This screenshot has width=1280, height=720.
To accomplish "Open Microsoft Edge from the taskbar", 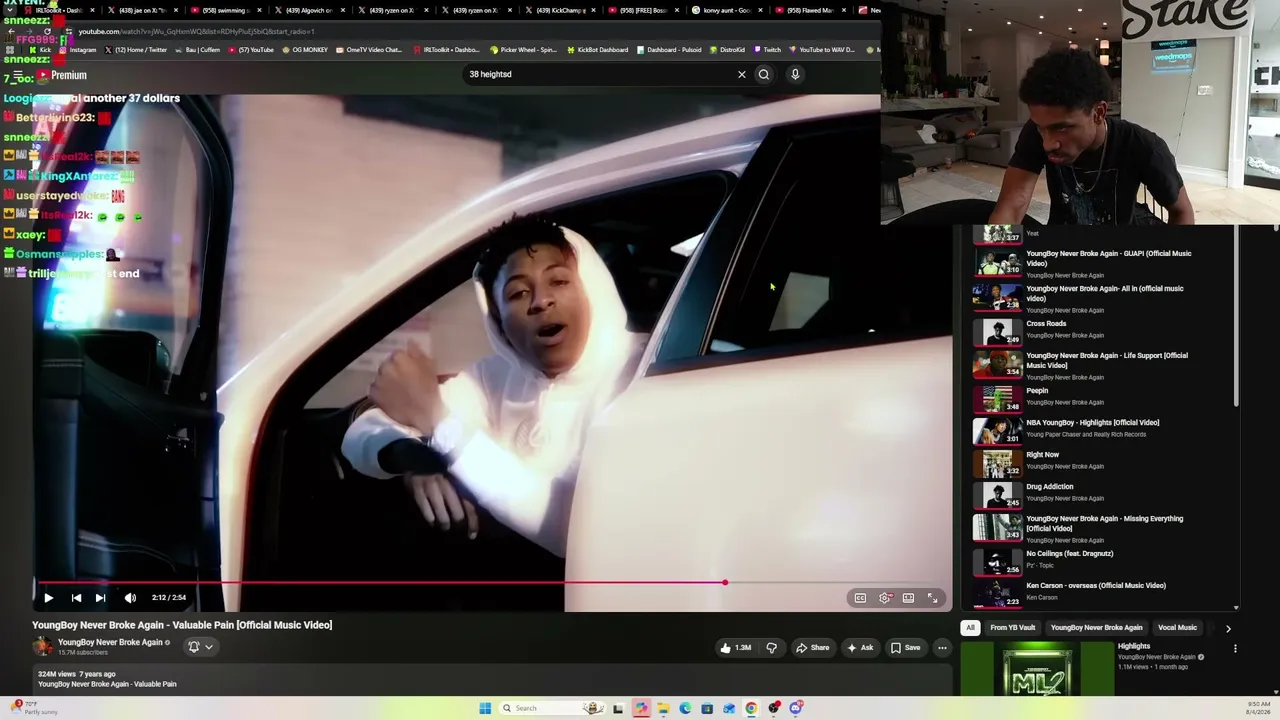I will [x=685, y=708].
